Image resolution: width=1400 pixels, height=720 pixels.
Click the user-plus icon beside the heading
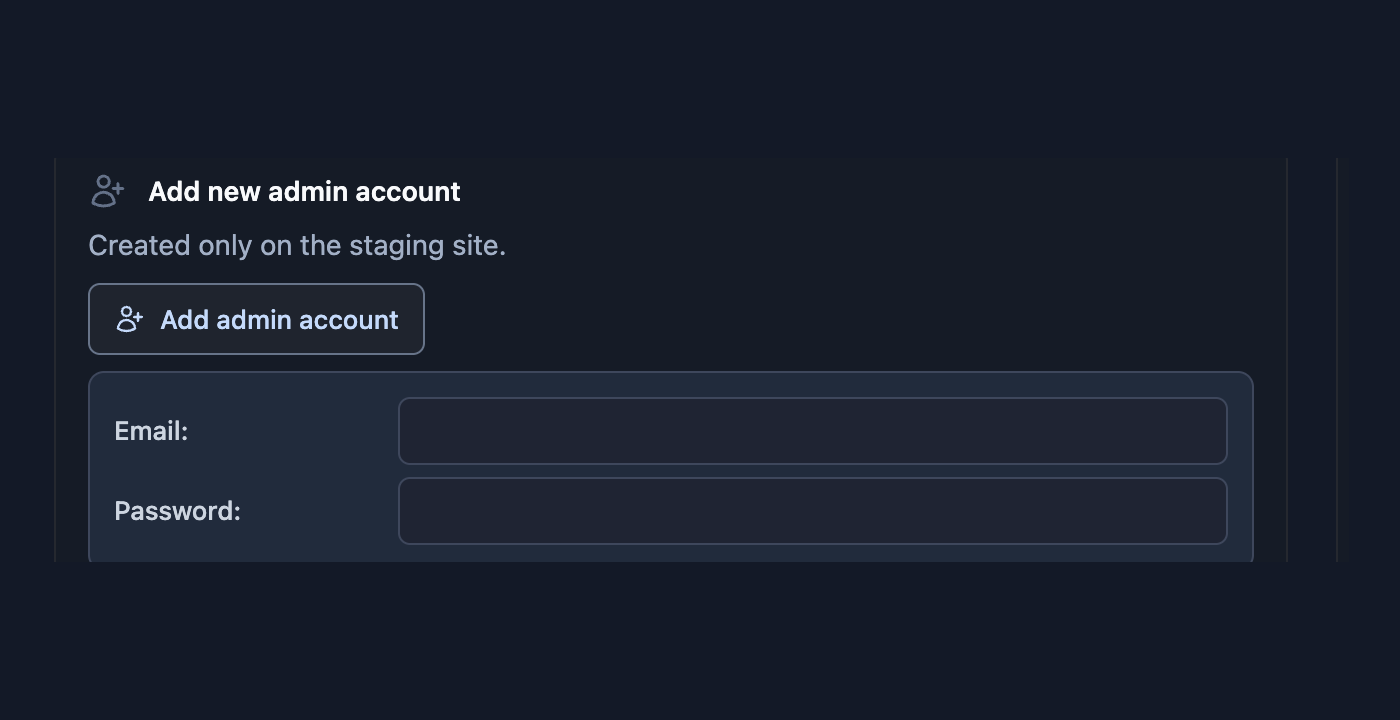[x=107, y=191]
